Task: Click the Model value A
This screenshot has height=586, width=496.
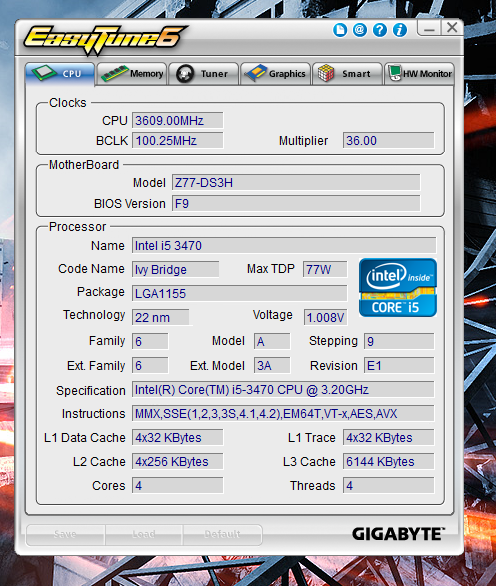Action: point(272,341)
